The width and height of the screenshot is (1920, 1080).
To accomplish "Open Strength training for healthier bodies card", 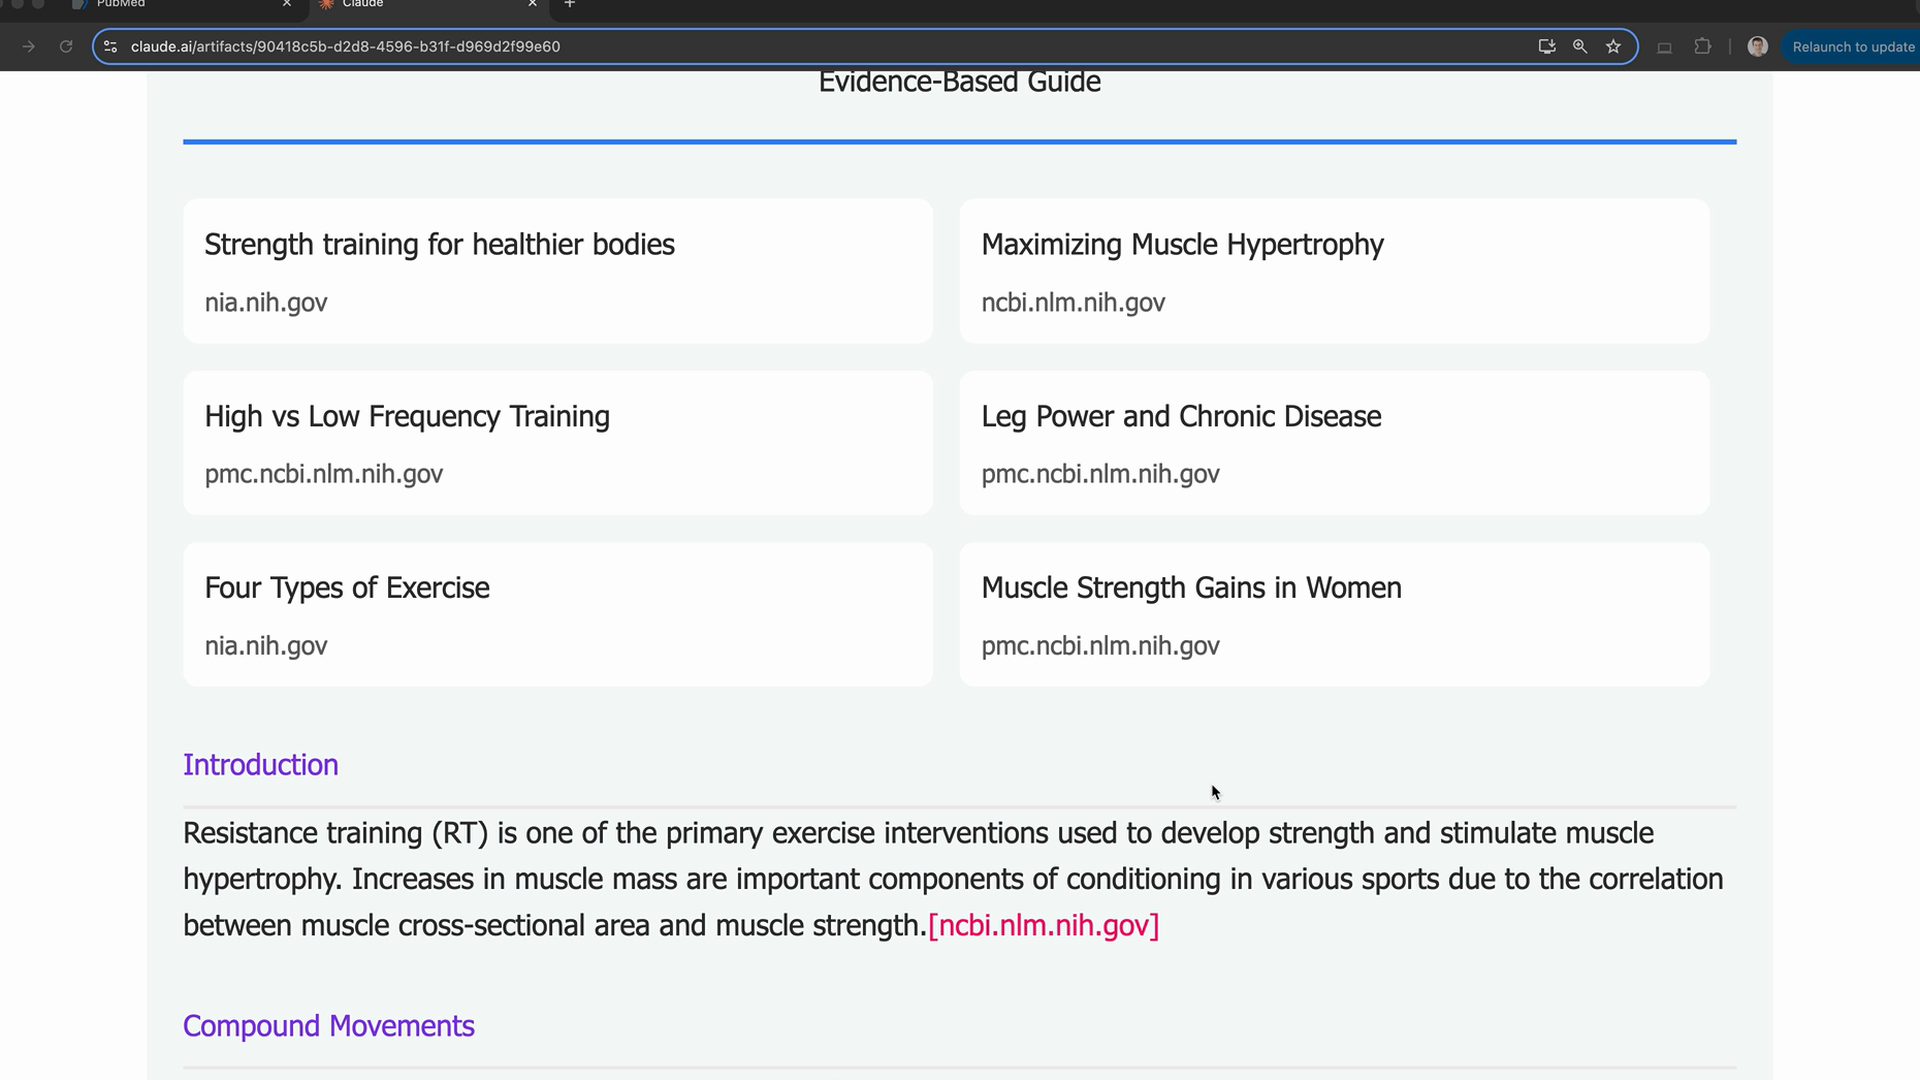I will pyautogui.click(x=557, y=271).
